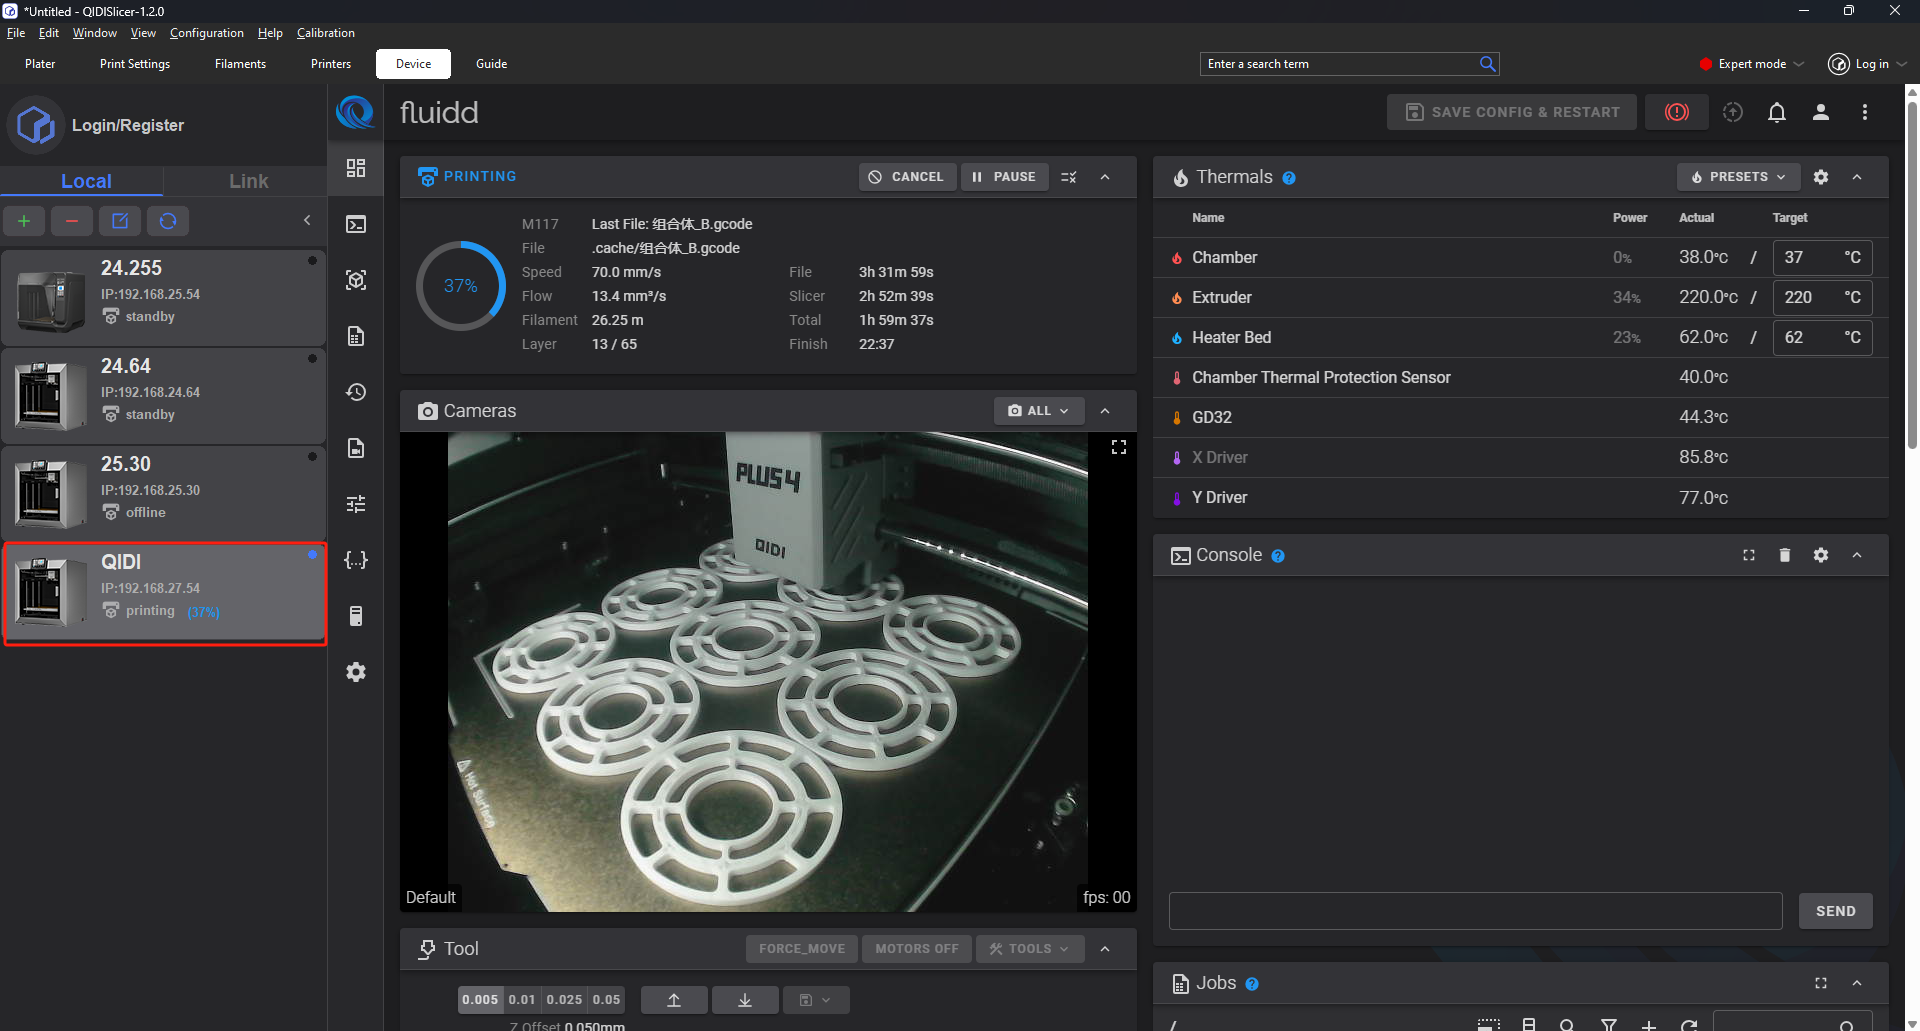Cancel the current print job
The height and width of the screenshot is (1031, 1920).
click(906, 177)
